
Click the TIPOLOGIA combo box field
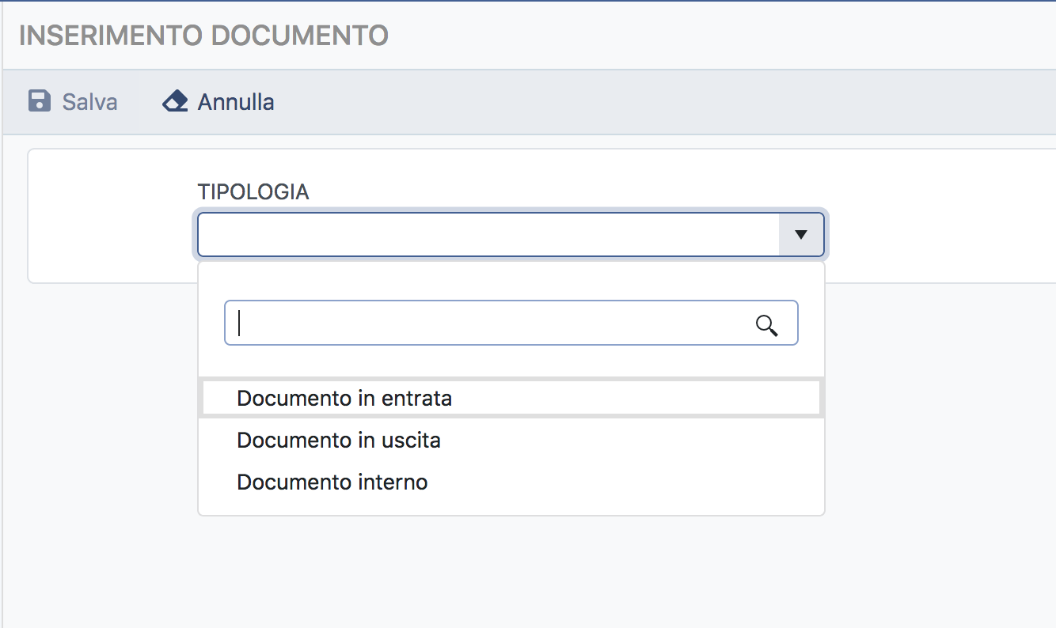click(x=511, y=234)
